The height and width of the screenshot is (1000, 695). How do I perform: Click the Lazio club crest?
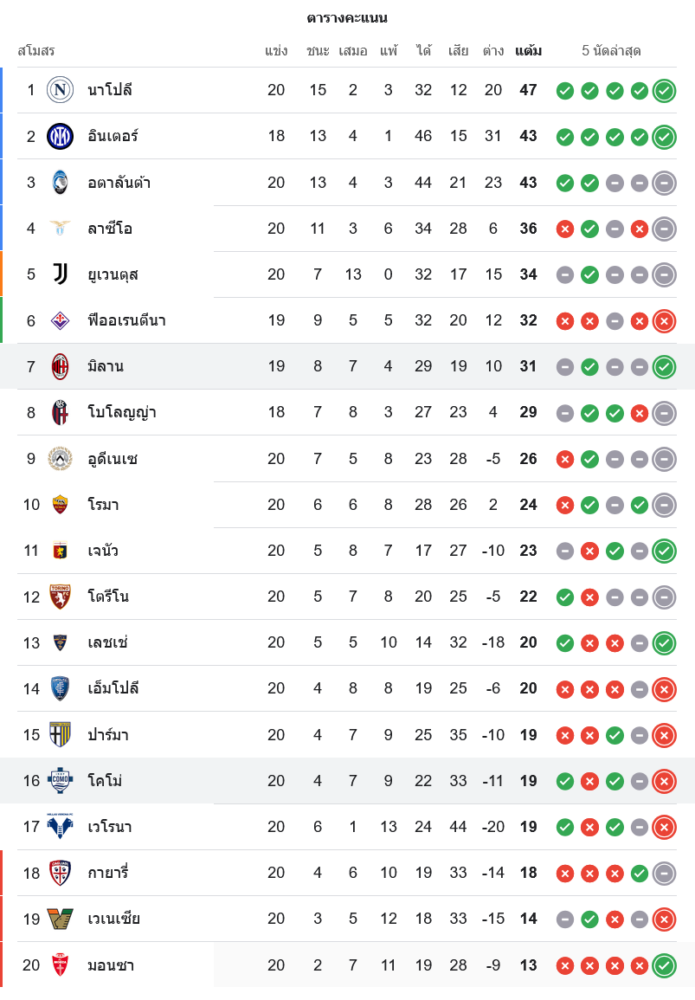click(61, 228)
